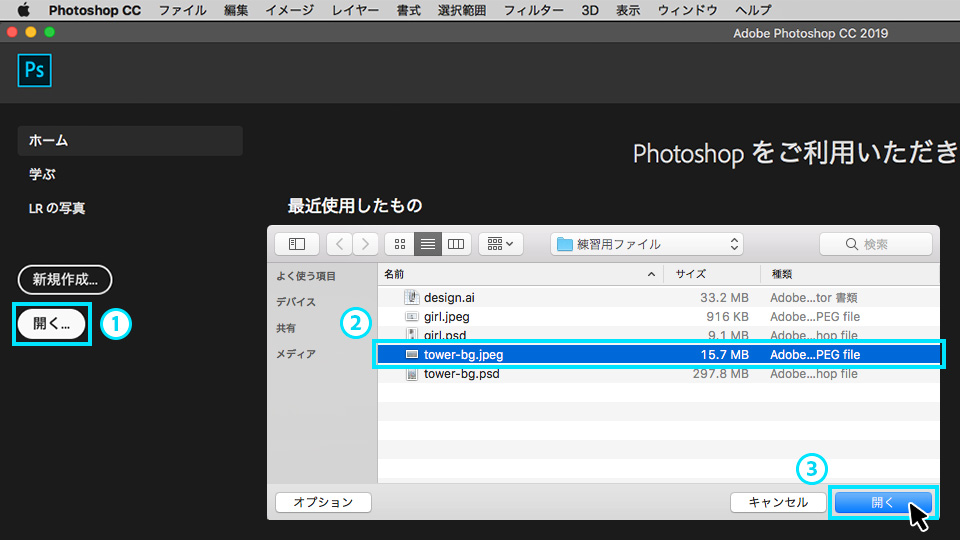This screenshot has height=540, width=960.
Task: Select the girl.jpeg file name
Action: pyautogui.click(x=446, y=317)
